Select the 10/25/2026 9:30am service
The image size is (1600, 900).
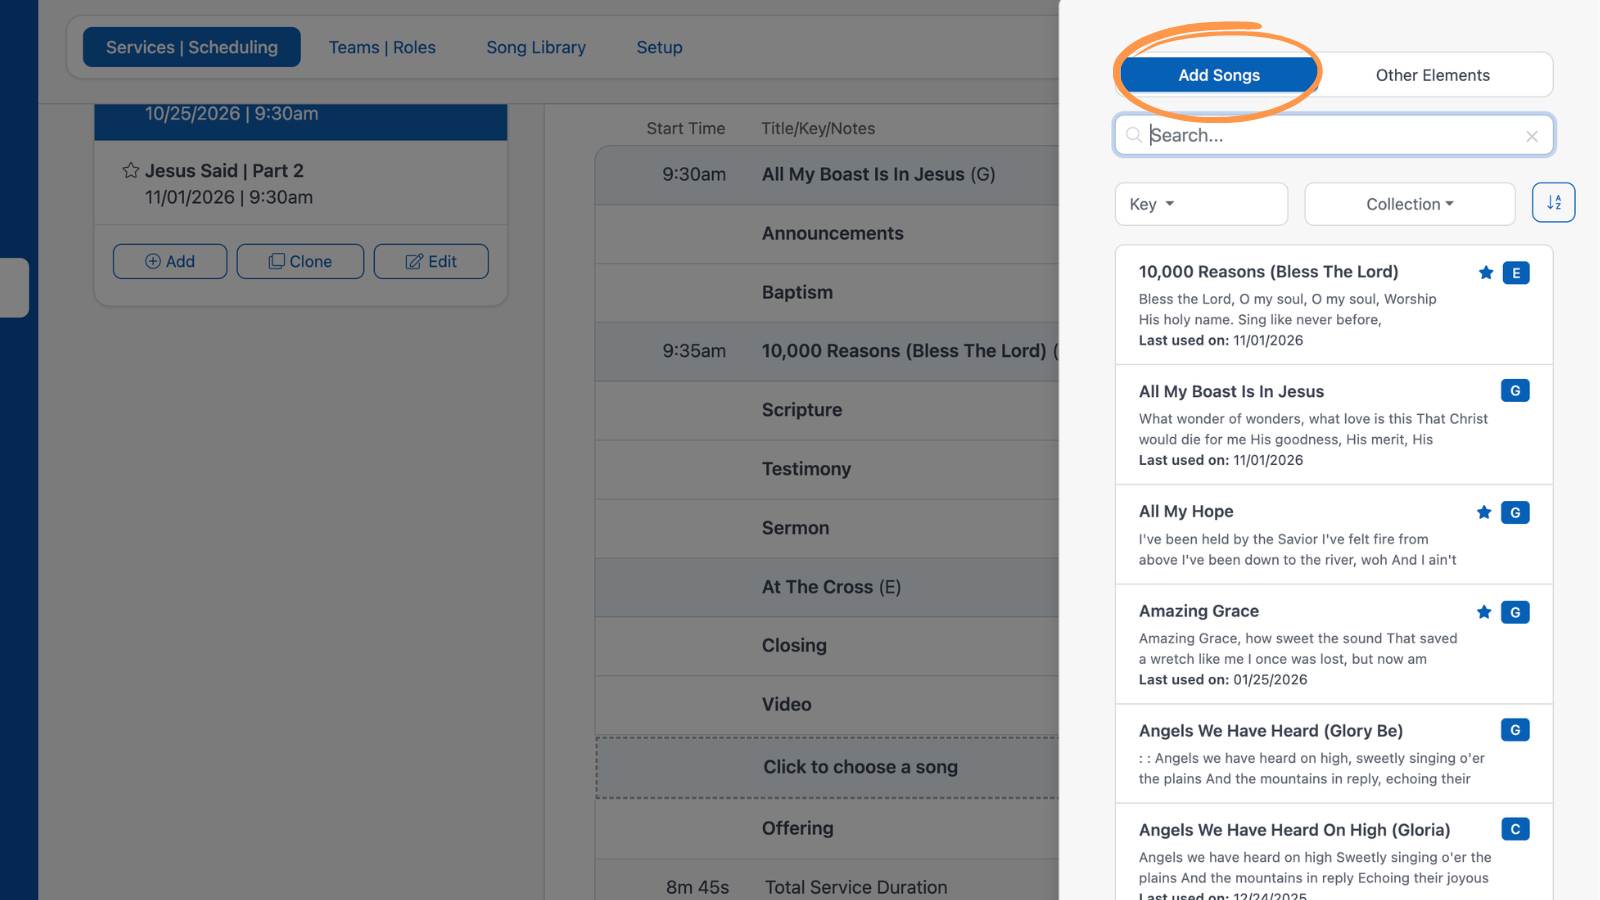pyautogui.click(x=301, y=121)
